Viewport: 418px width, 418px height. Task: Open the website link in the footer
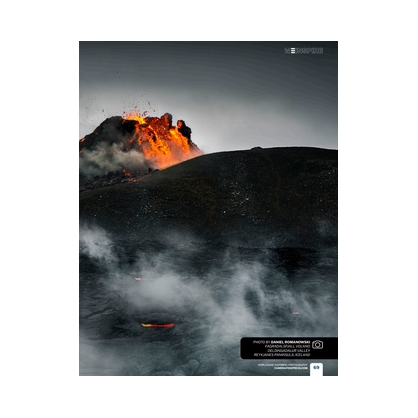[x=291, y=368]
